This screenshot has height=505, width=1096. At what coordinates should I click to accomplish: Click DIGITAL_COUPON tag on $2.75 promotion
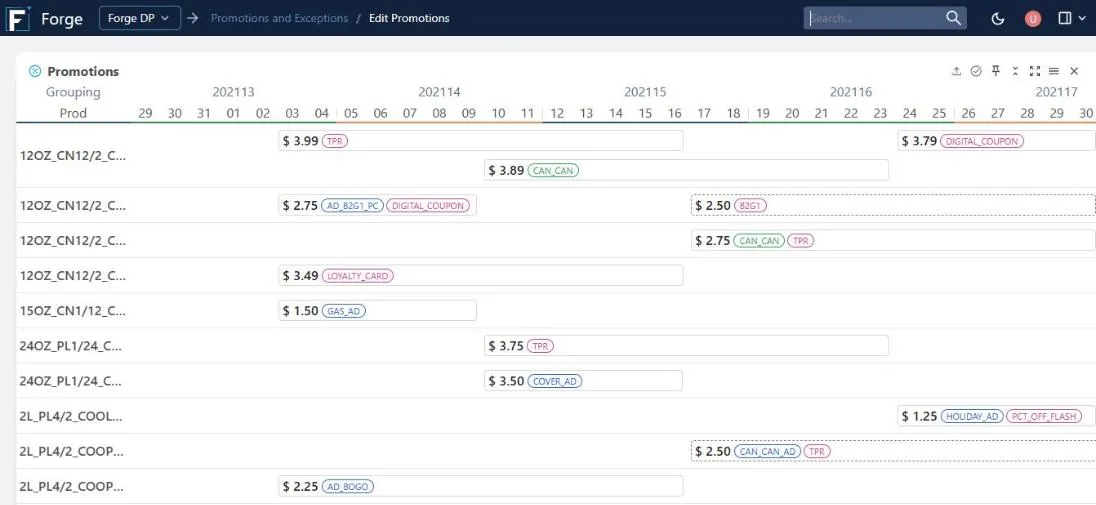pyautogui.click(x=428, y=206)
